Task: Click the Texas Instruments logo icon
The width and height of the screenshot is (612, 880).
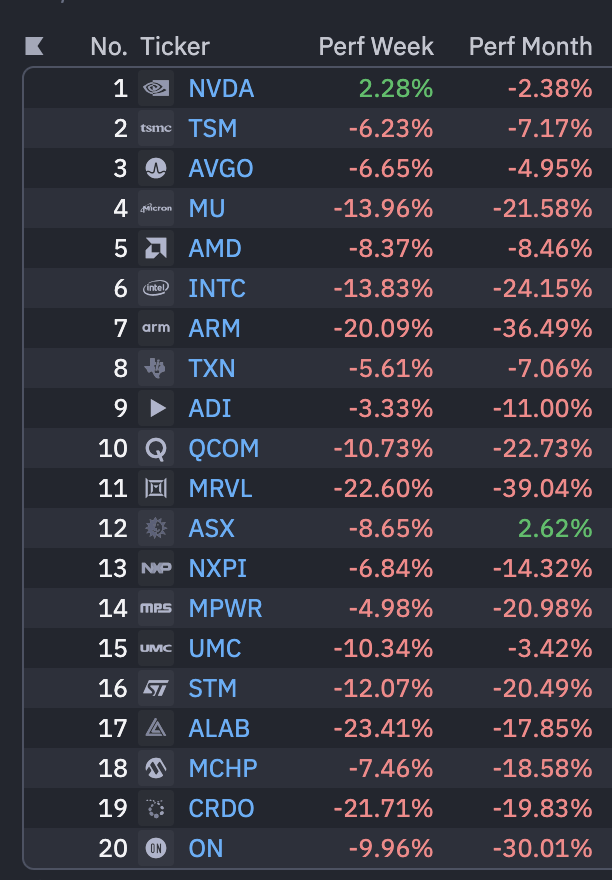Action: 156,368
